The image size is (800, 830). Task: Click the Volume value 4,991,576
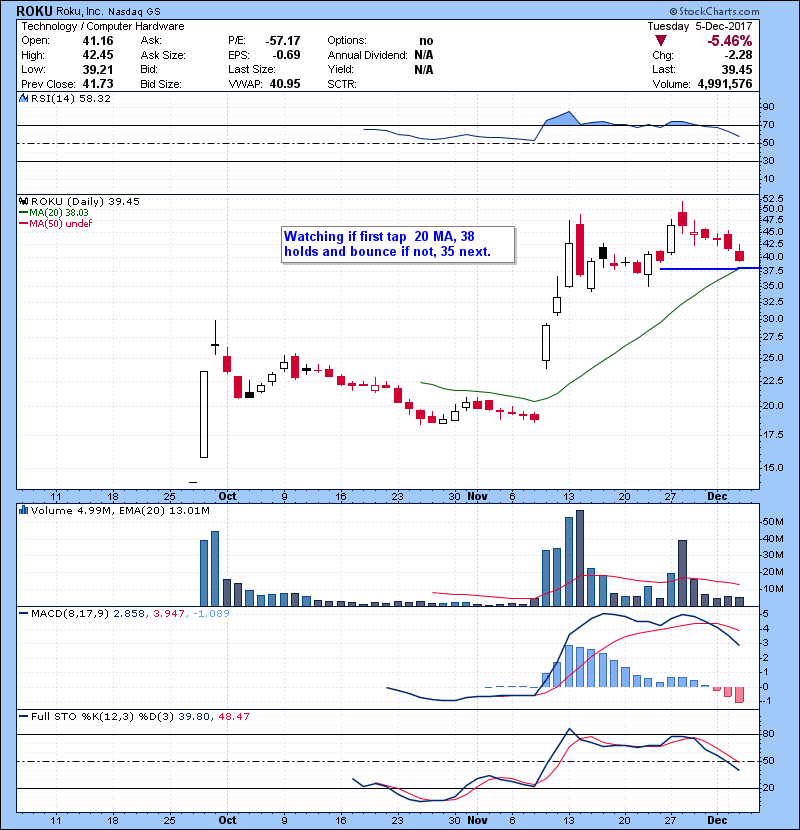click(725, 84)
